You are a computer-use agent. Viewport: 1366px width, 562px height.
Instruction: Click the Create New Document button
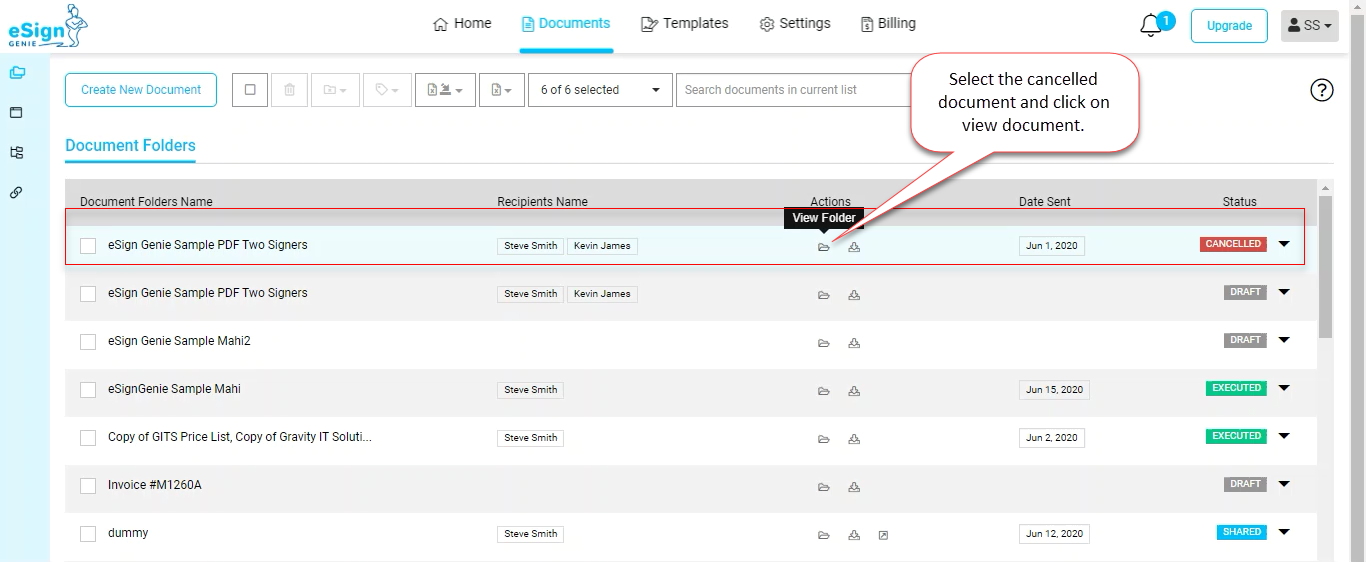click(141, 90)
